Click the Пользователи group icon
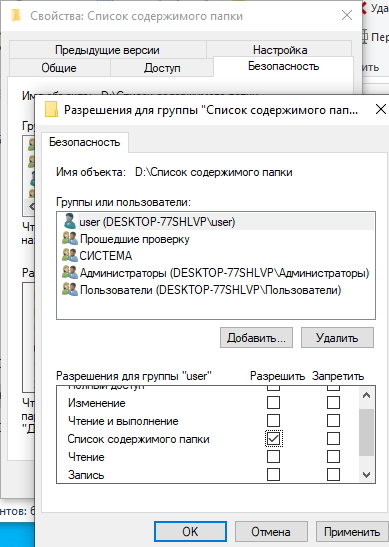 (70, 289)
